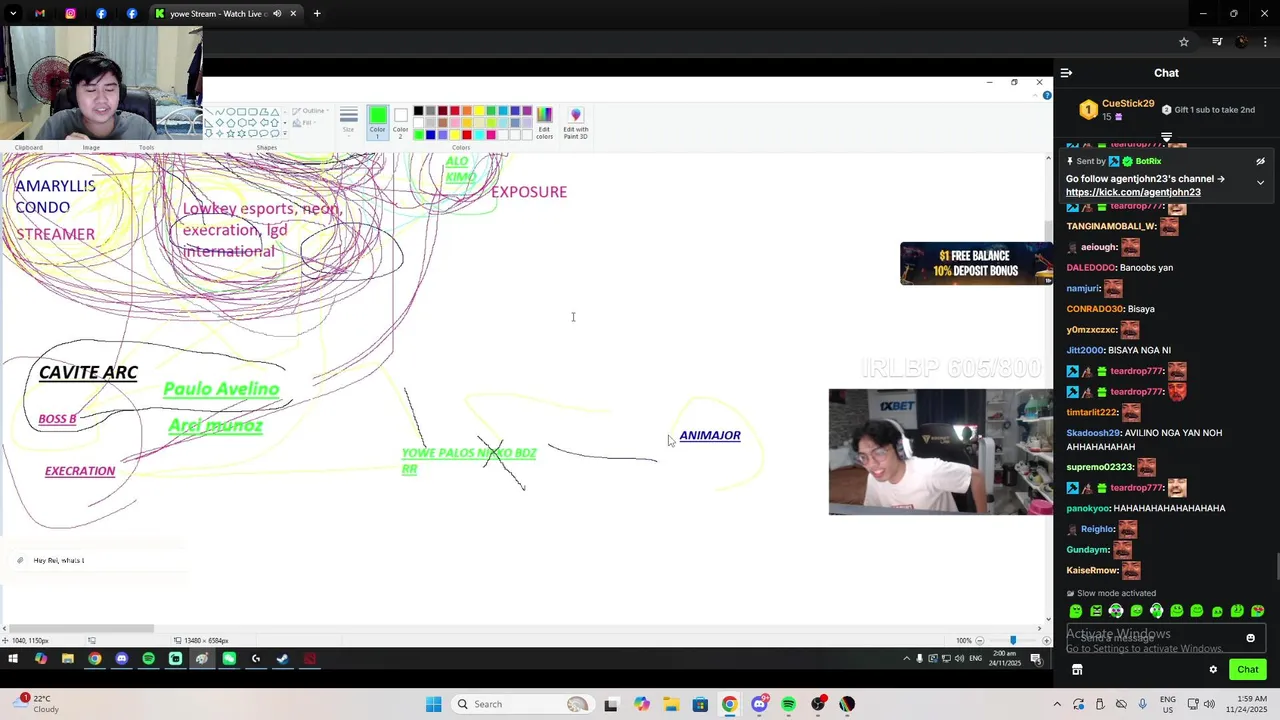The height and width of the screenshot is (720, 1280).
Task: Switch to the first Facebook pinned tab
Action: point(101,13)
